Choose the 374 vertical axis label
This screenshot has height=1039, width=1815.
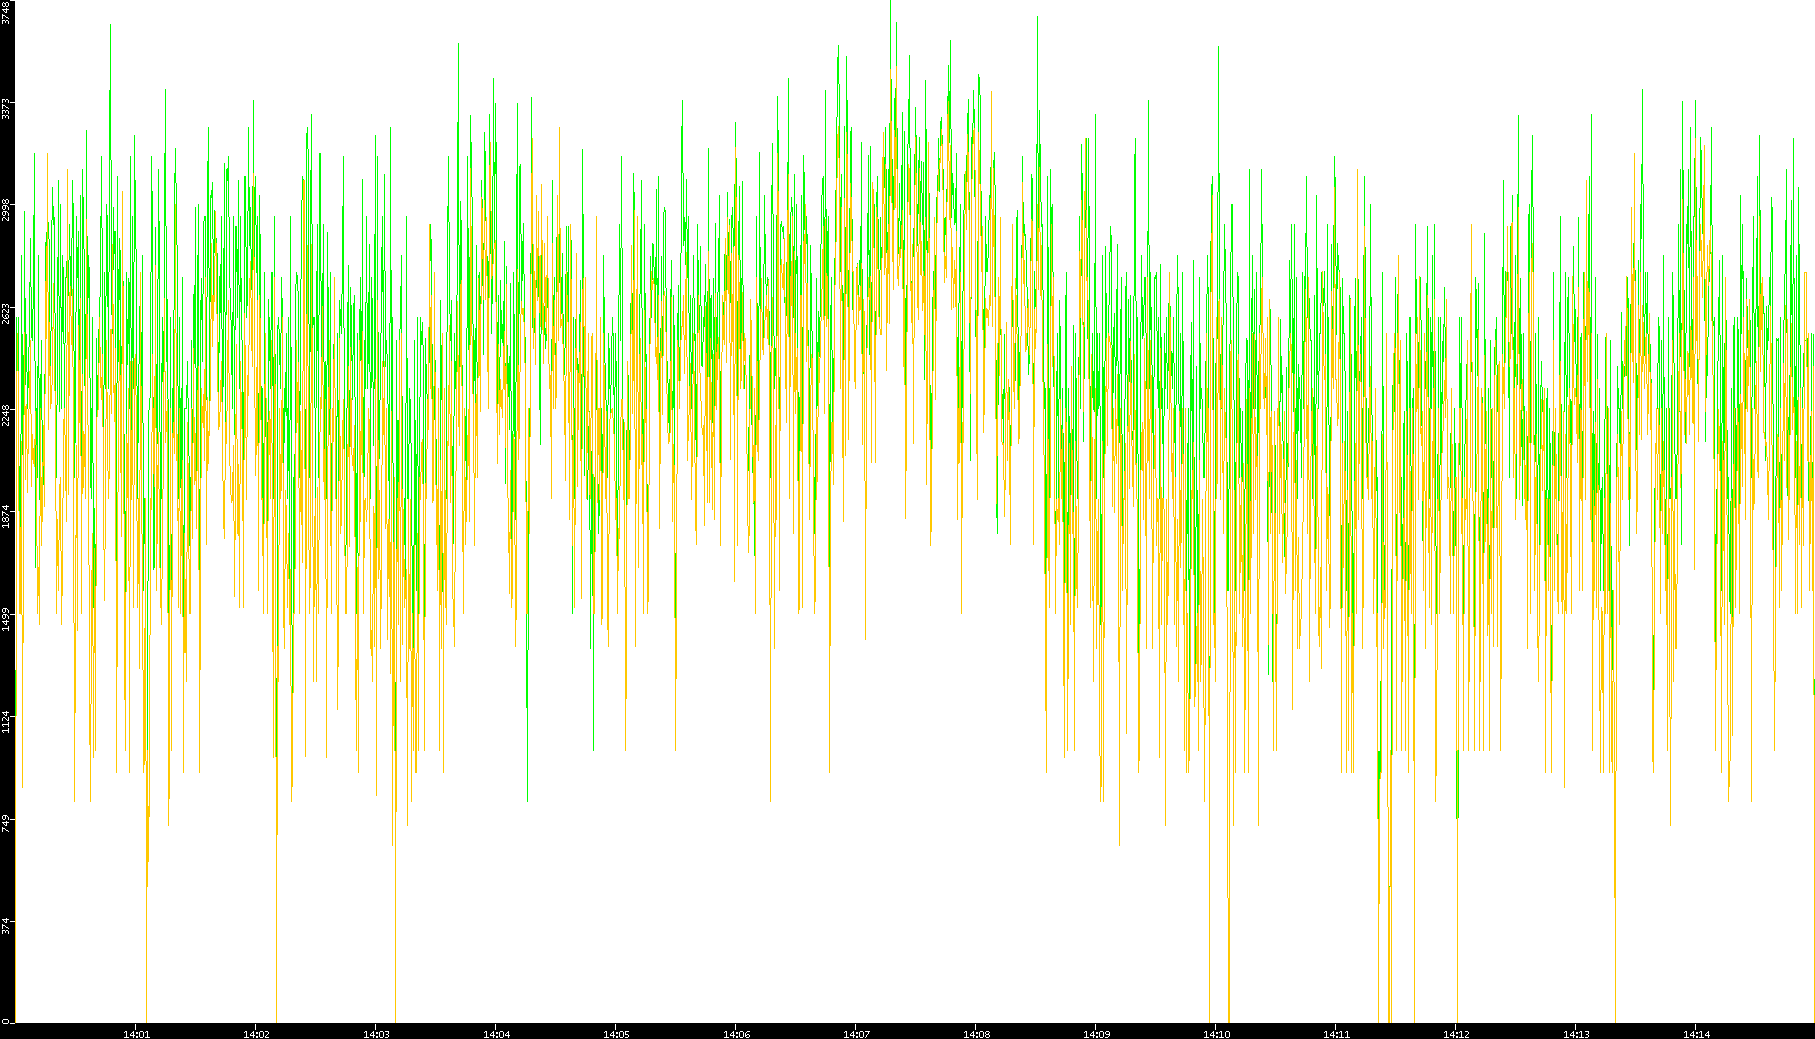6,925
